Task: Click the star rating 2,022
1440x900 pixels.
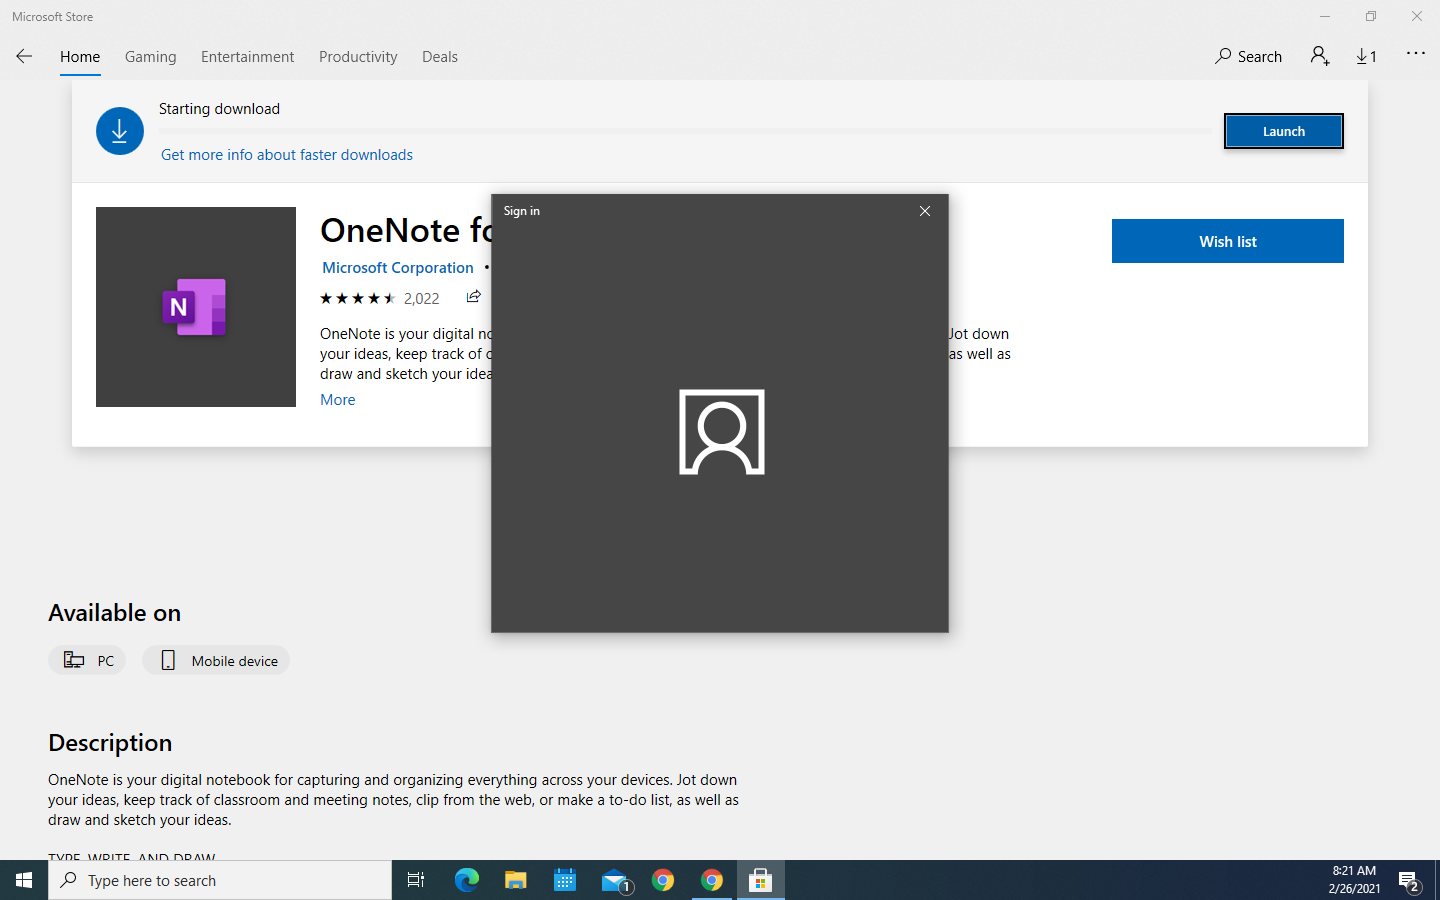Action: (x=380, y=298)
